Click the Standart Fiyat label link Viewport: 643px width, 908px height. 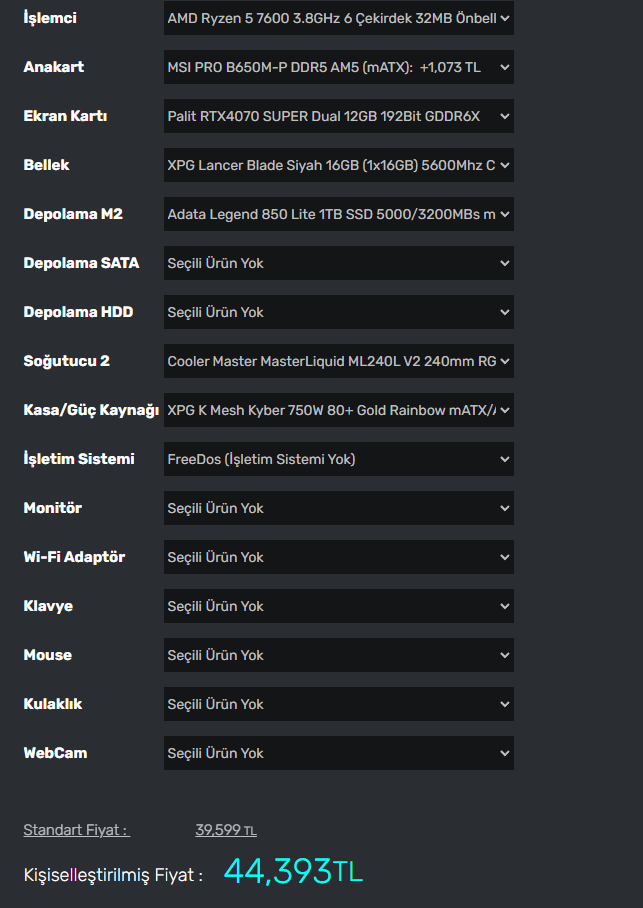[76, 830]
